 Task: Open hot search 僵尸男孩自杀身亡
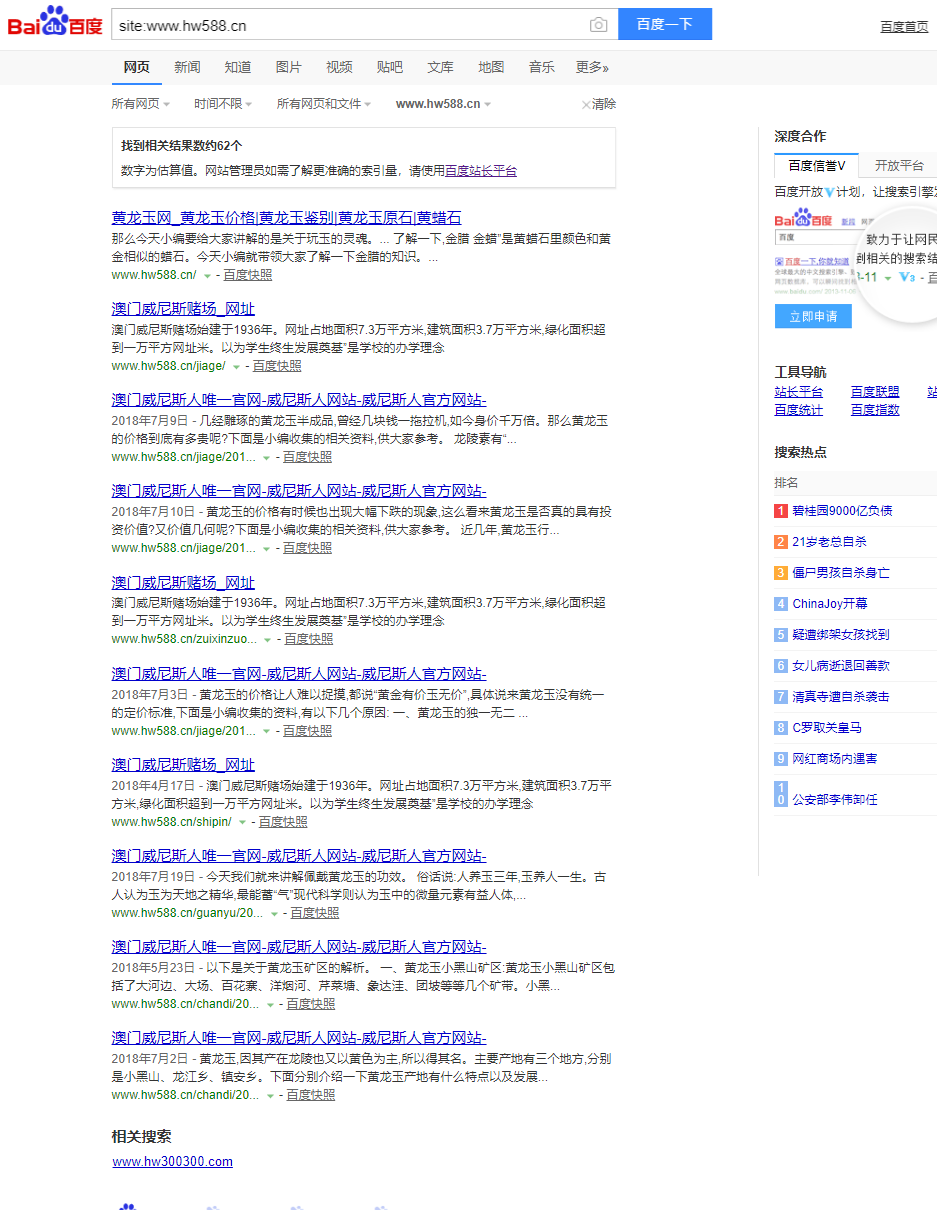coord(841,573)
